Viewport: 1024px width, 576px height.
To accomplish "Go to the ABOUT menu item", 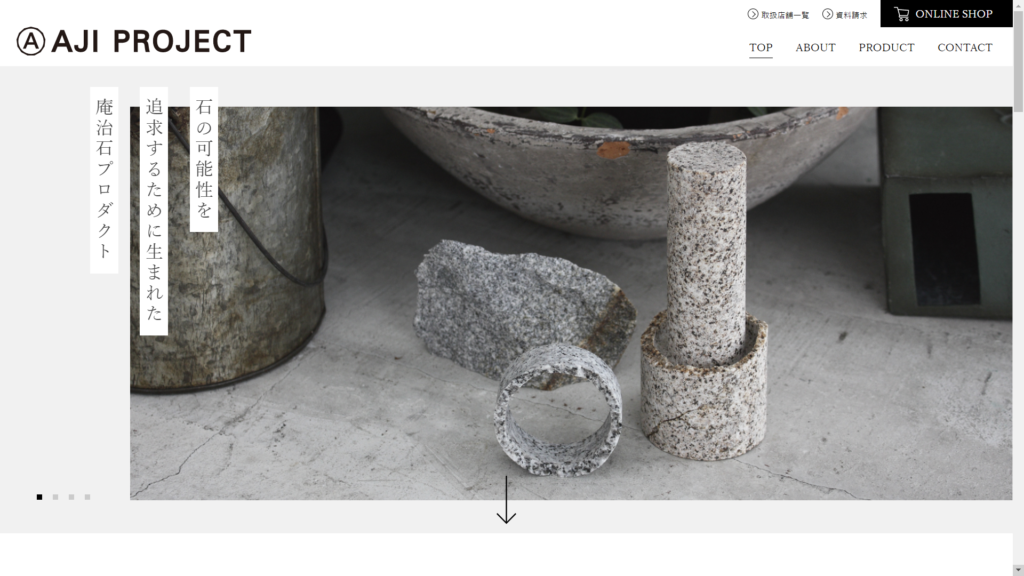I will 816,48.
